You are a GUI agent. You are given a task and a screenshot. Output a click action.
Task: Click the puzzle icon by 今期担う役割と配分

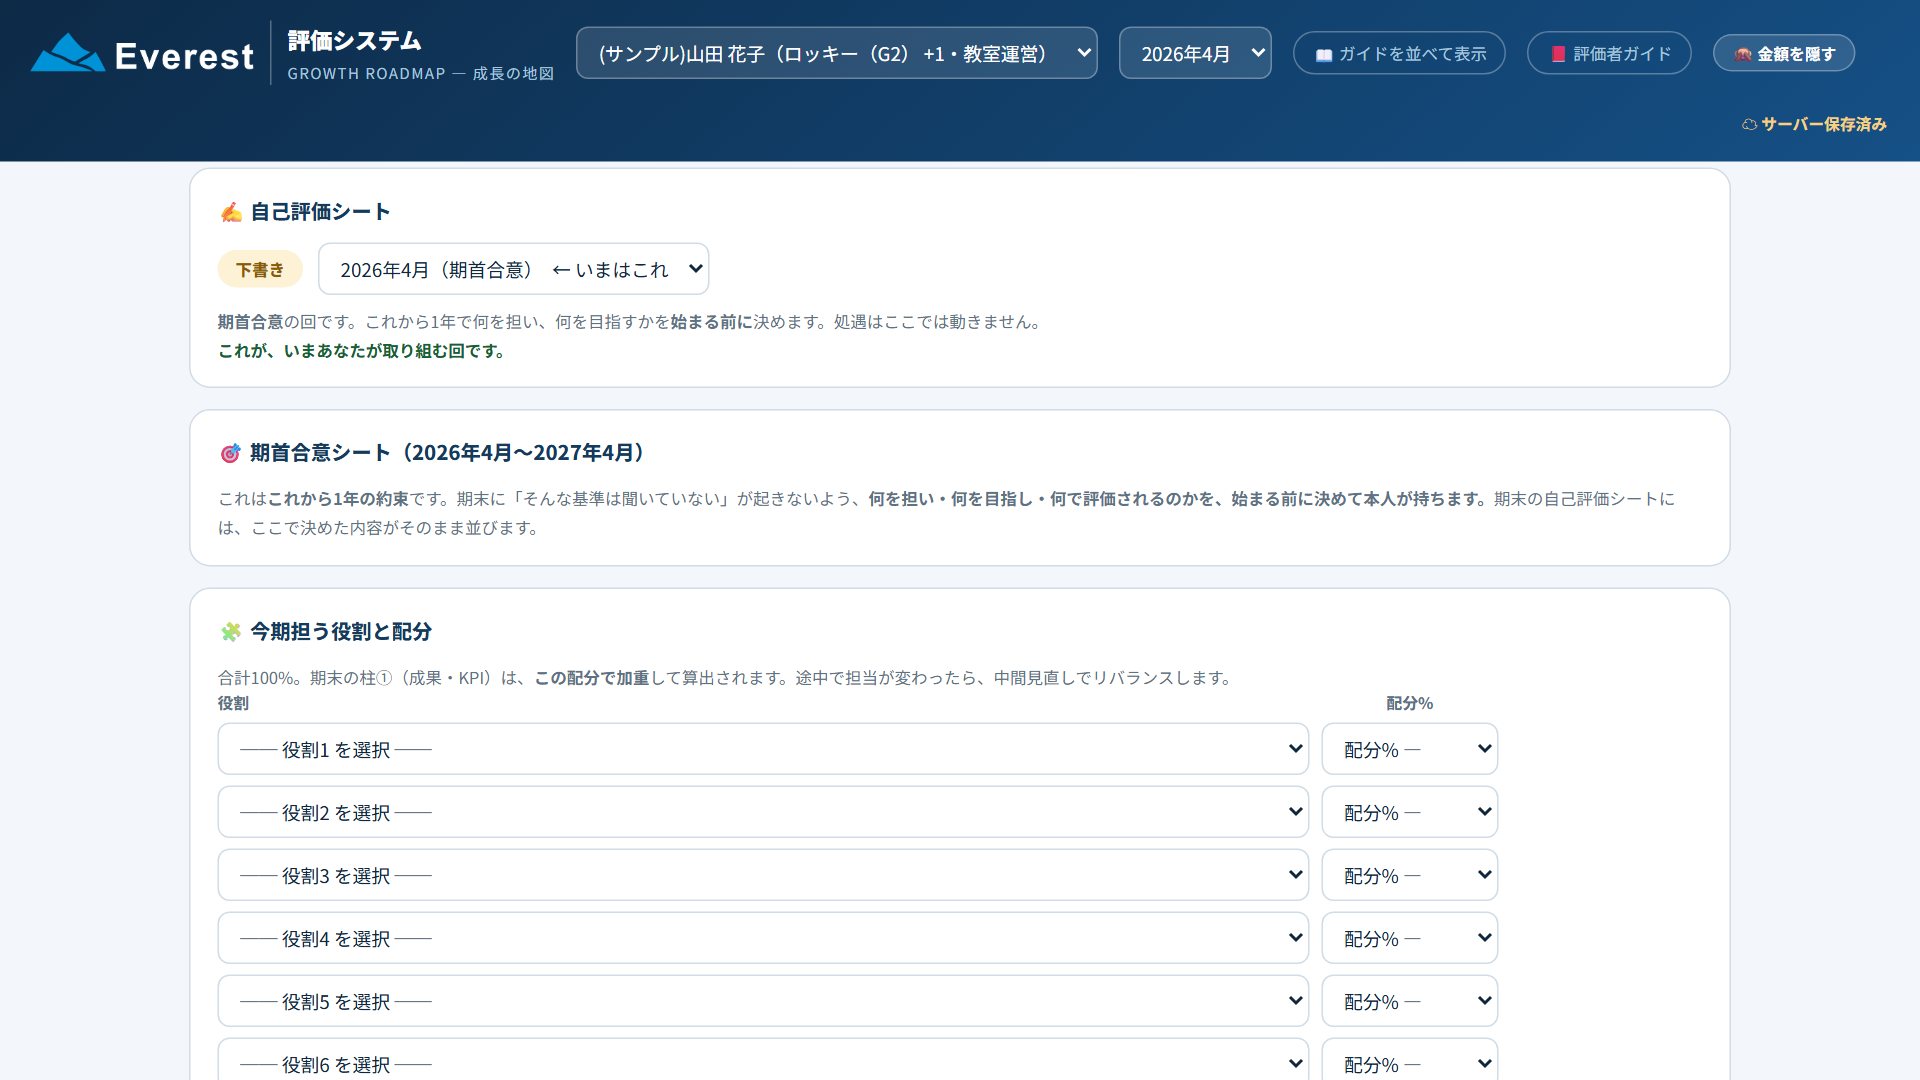pos(231,632)
